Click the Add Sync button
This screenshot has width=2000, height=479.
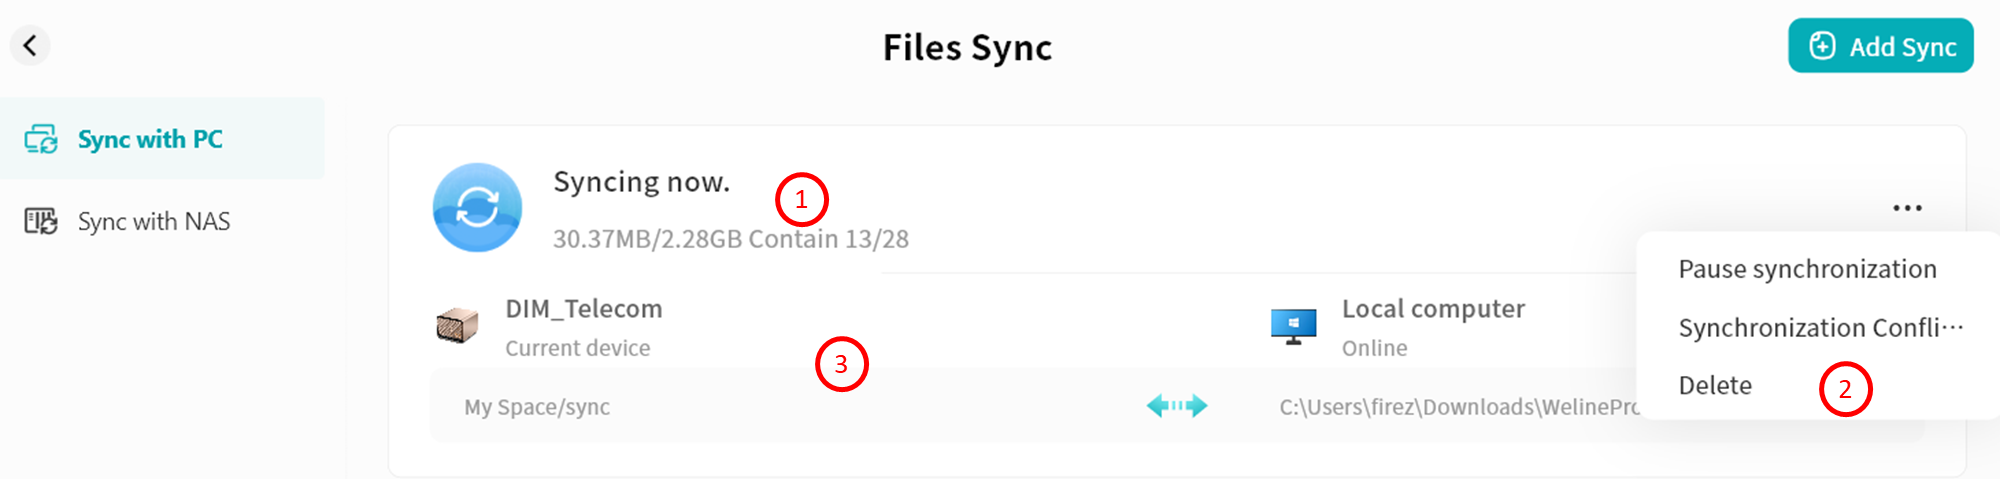[x=1880, y=46]
